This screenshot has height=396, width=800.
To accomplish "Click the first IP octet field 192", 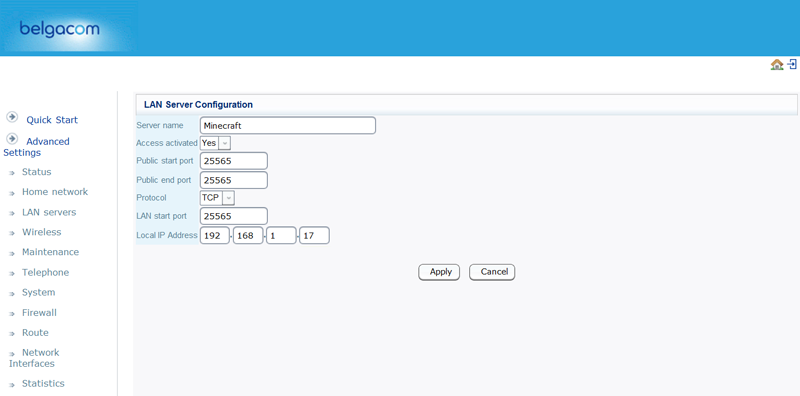I will (214, 236).
